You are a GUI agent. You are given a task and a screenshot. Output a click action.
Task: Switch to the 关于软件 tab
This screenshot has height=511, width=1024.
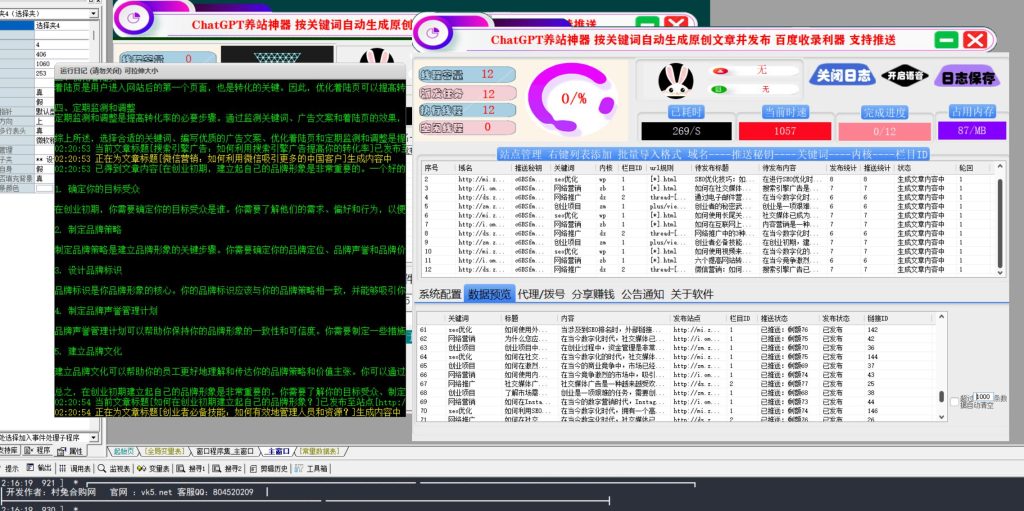coord(692,294)
